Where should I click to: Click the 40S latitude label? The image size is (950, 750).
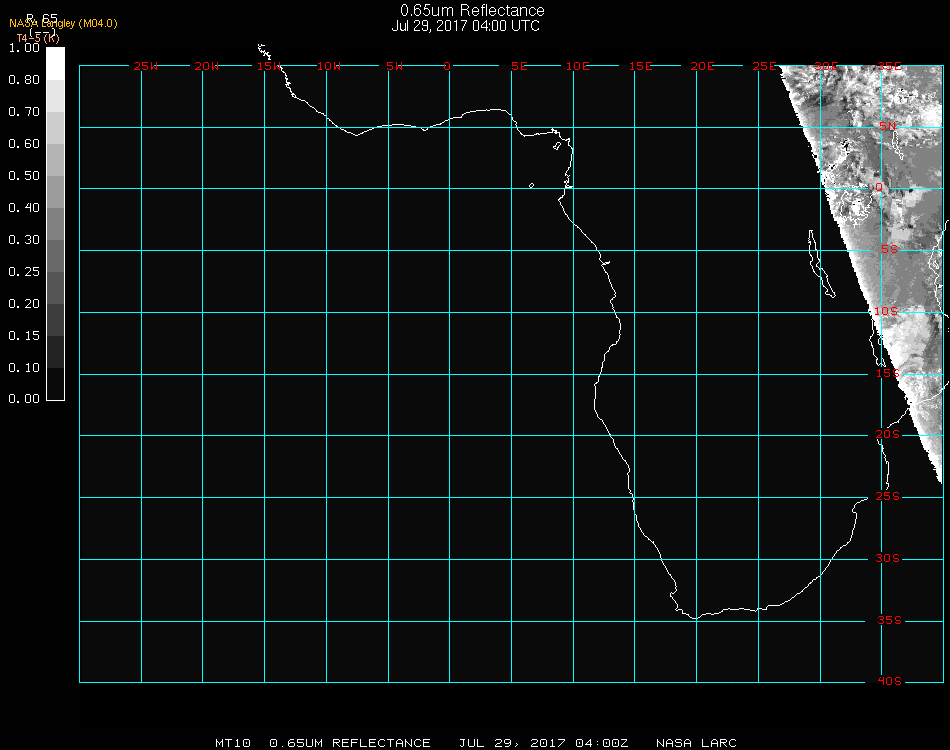click(889, 682)
